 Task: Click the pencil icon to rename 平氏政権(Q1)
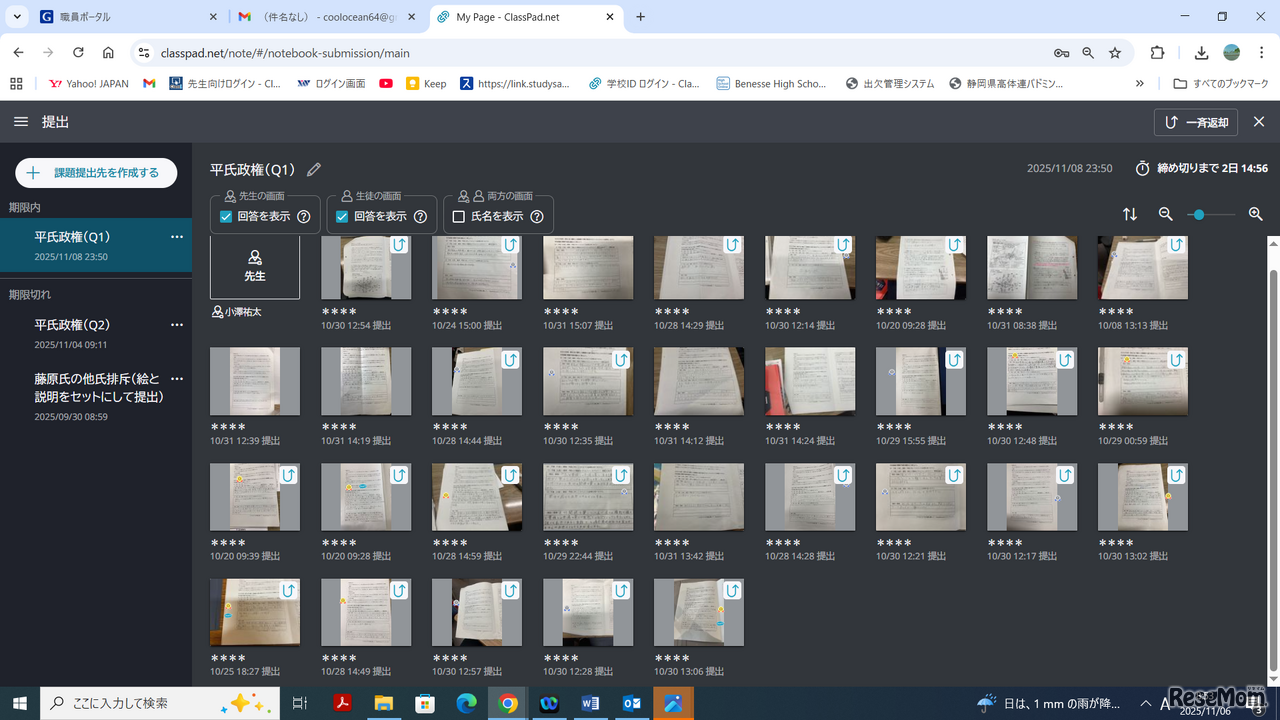click(314, 170)
